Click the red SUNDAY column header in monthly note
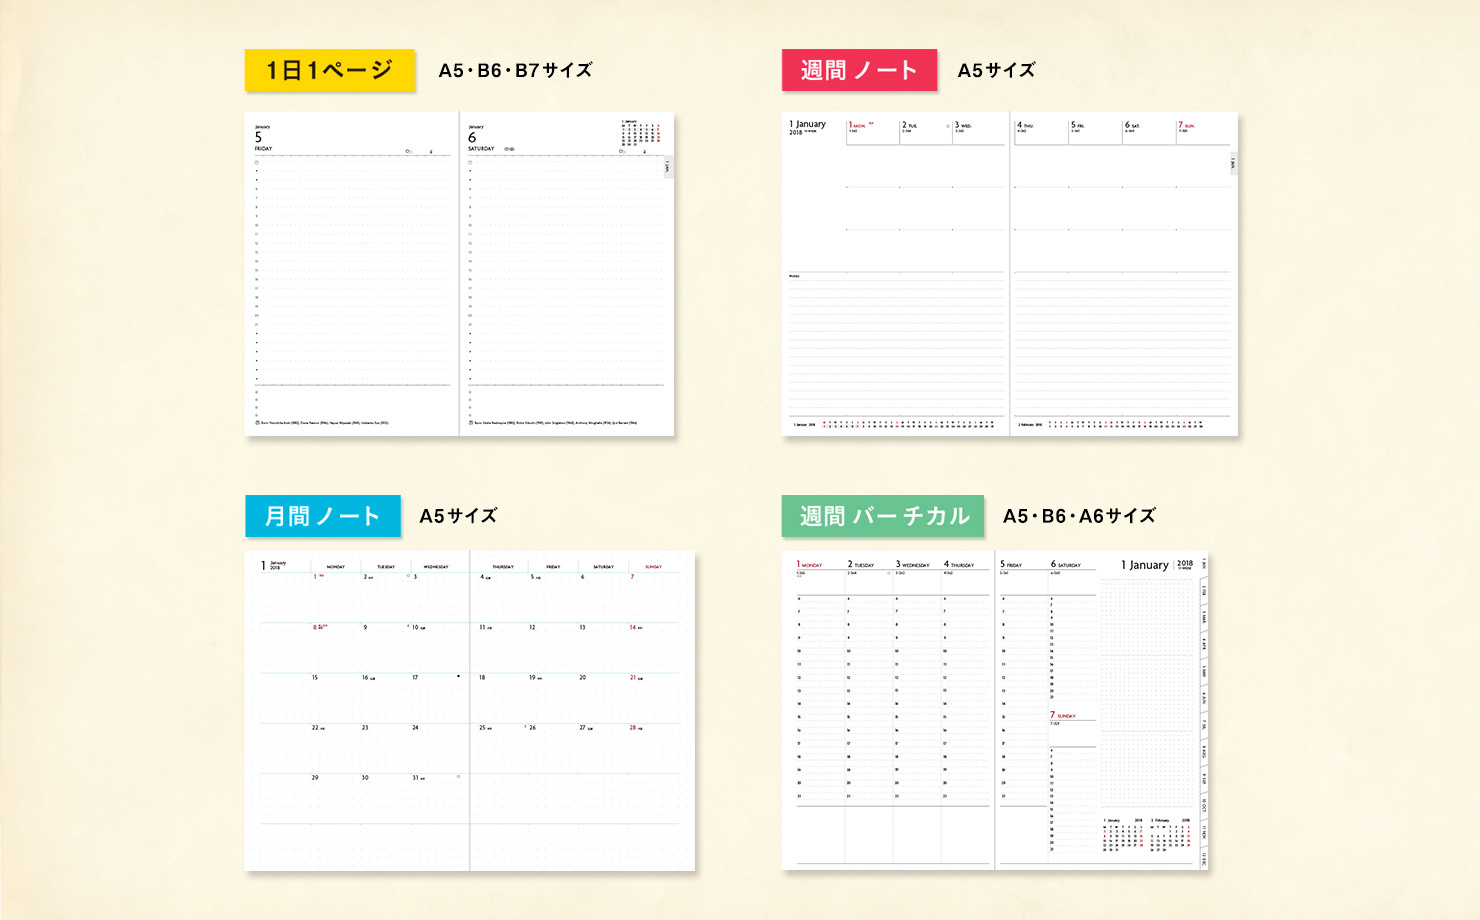1480x920 pixels. click(653, 567)
